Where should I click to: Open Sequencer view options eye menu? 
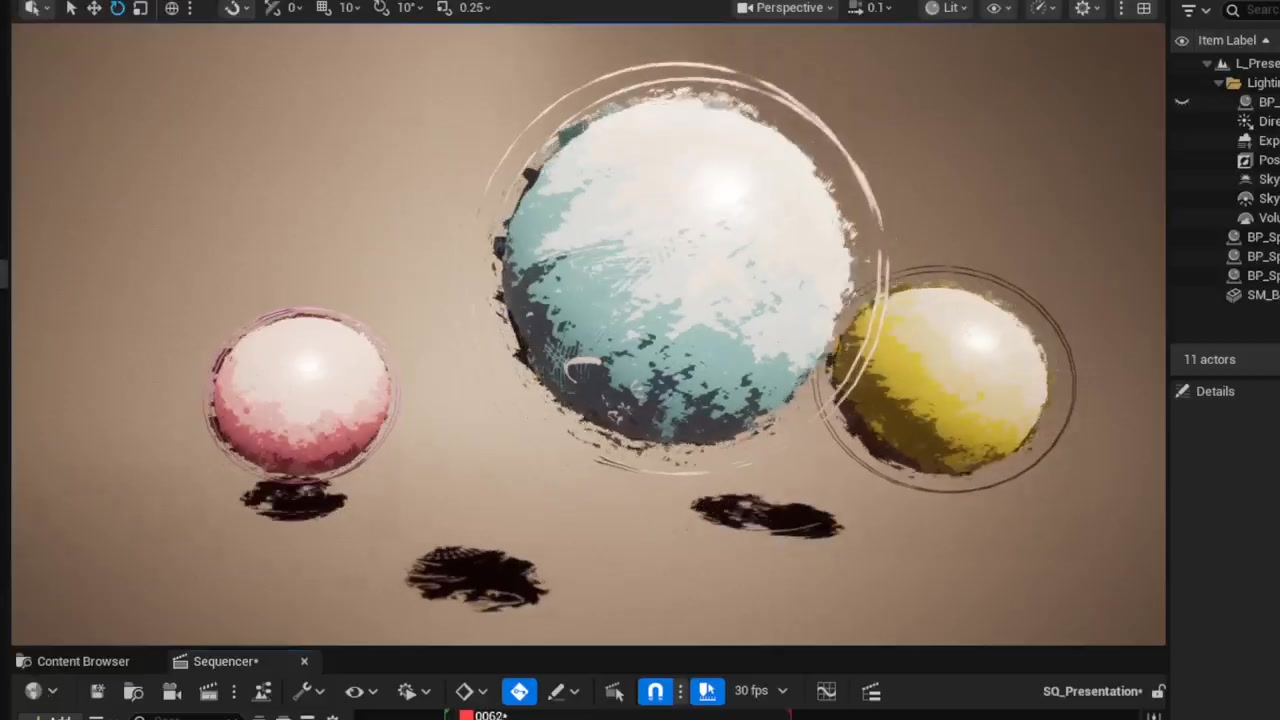[361, 691]
